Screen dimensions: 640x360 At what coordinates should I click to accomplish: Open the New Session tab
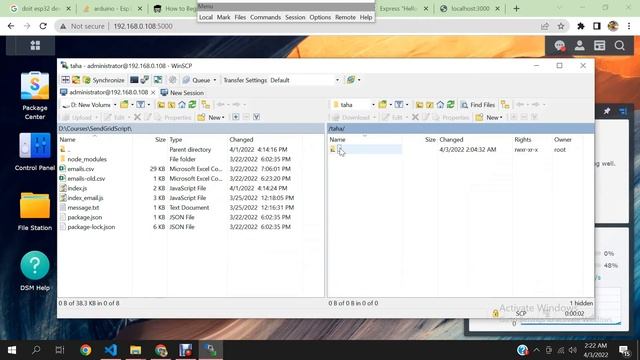[182, 93]
